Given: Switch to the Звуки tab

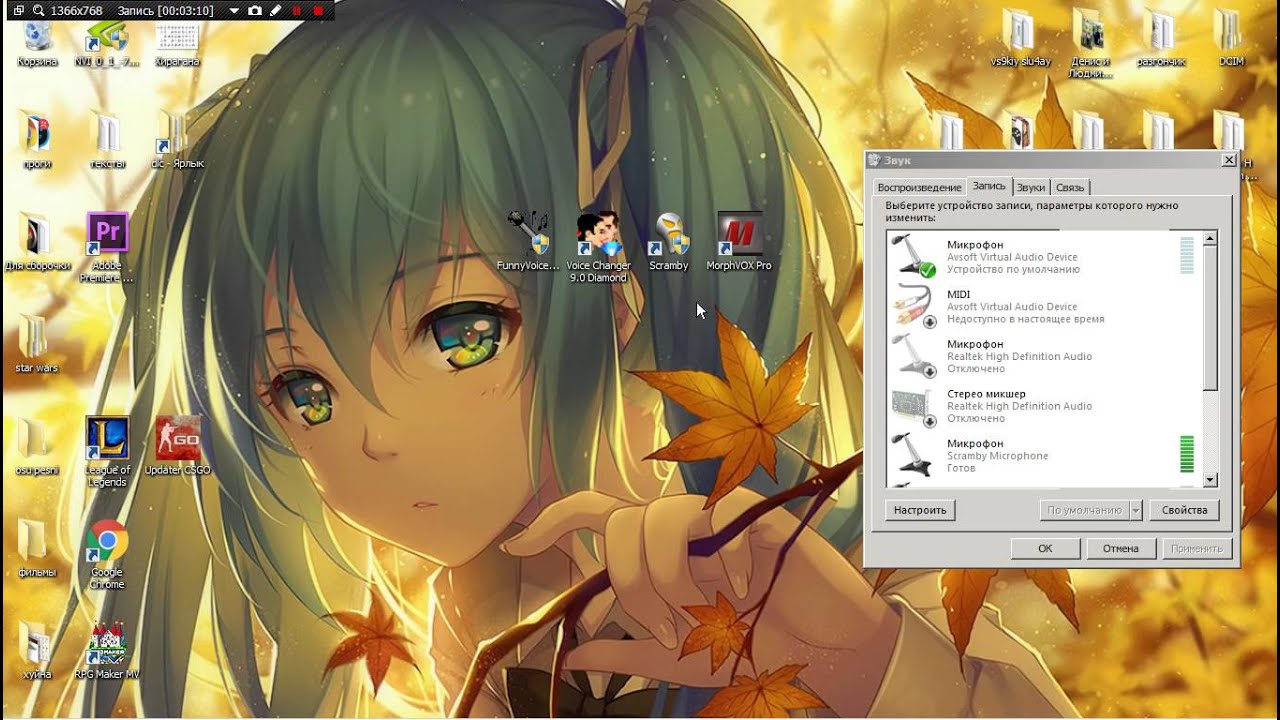Looking at the screenshot, I should point(1031,187).
